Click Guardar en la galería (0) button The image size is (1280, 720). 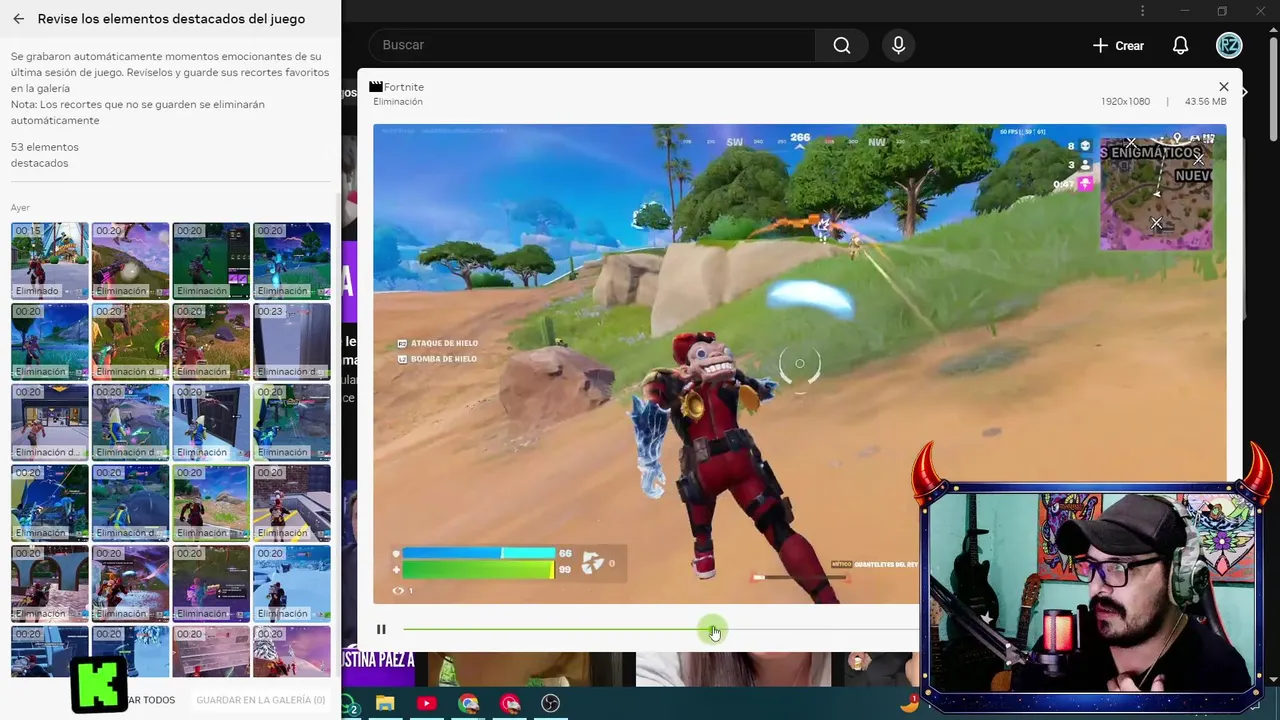(260, 700)
